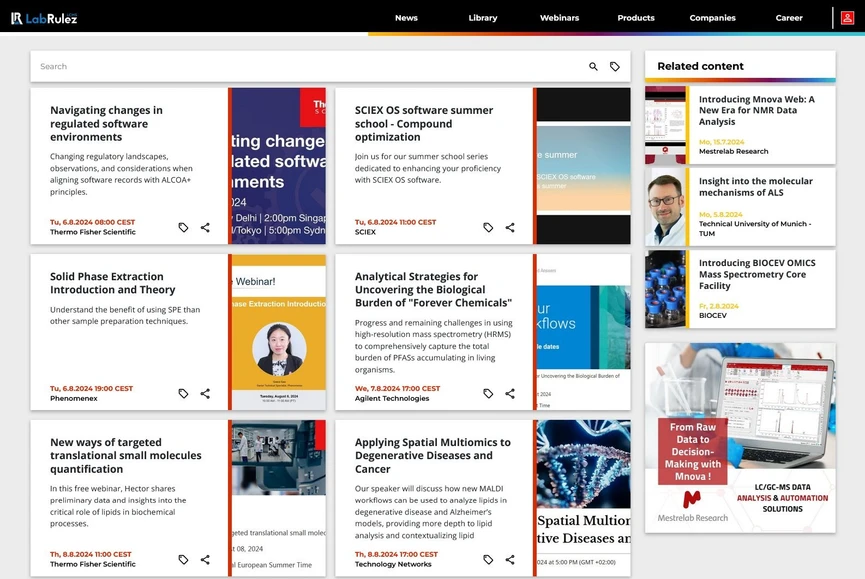Screen dimensions: 865x579
Task: Open the Mestrelab Mnova advertisement banner
Action: [739, 450]
